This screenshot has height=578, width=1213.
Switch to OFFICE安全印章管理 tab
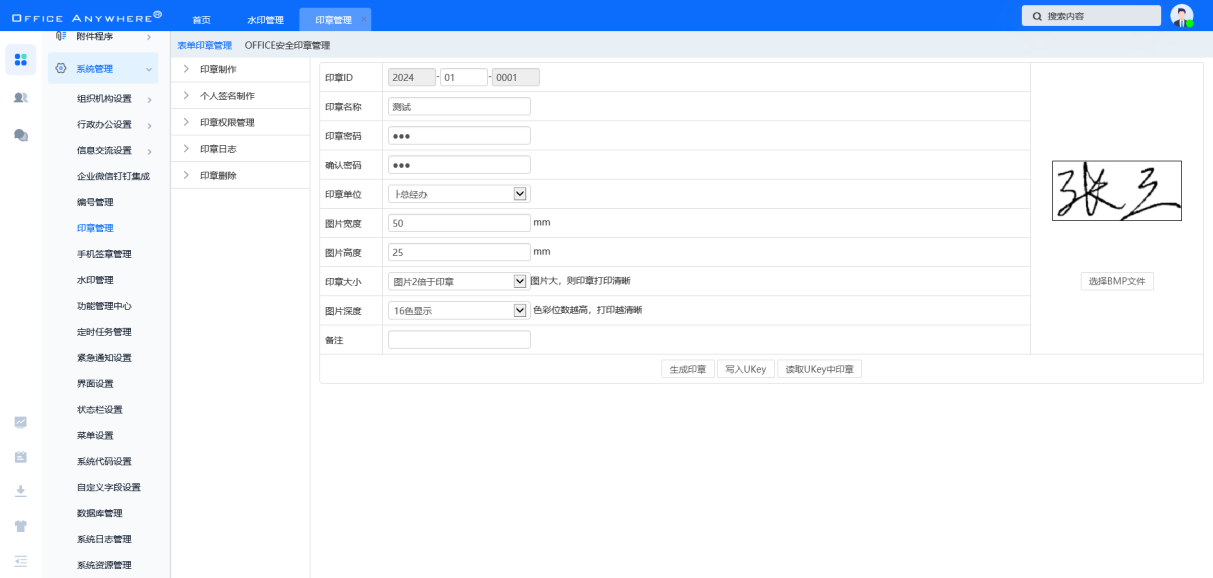tap(287, 45)
